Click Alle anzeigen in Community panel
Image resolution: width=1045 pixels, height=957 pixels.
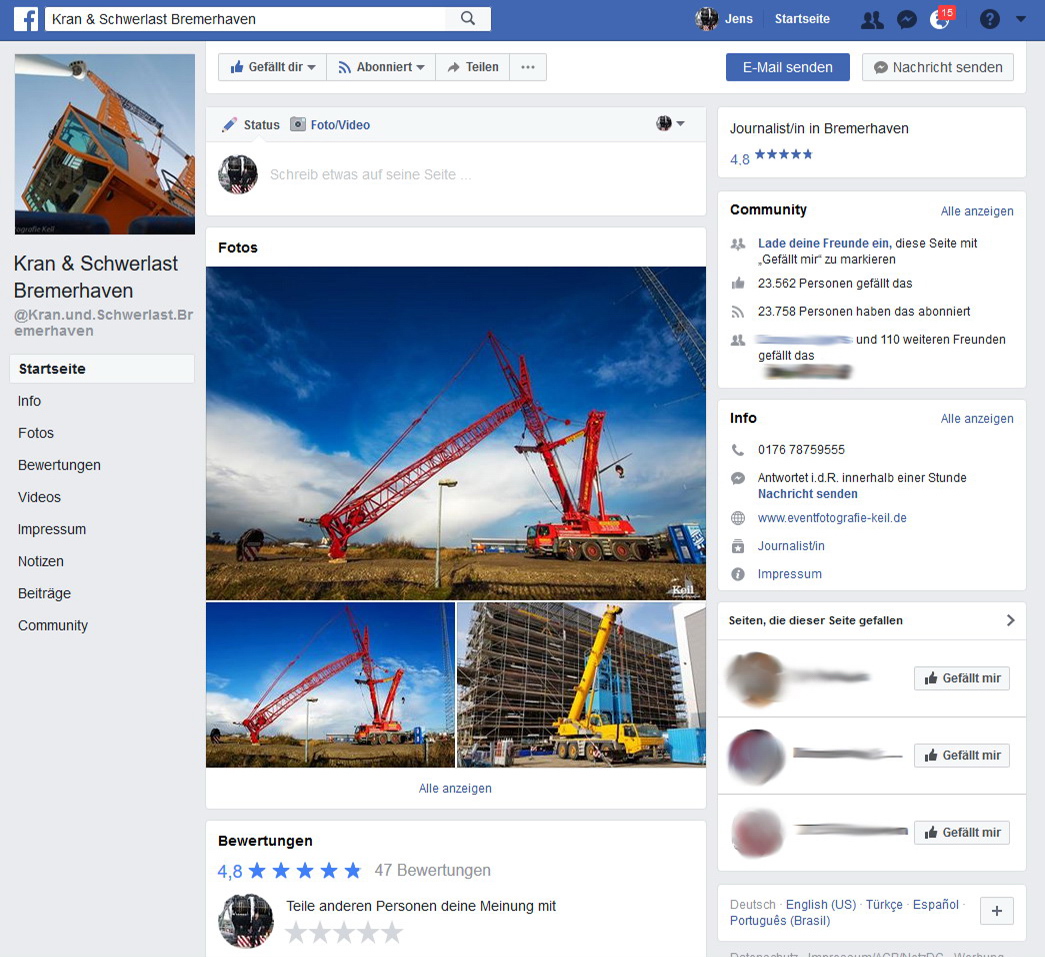[x=977, y=211]
